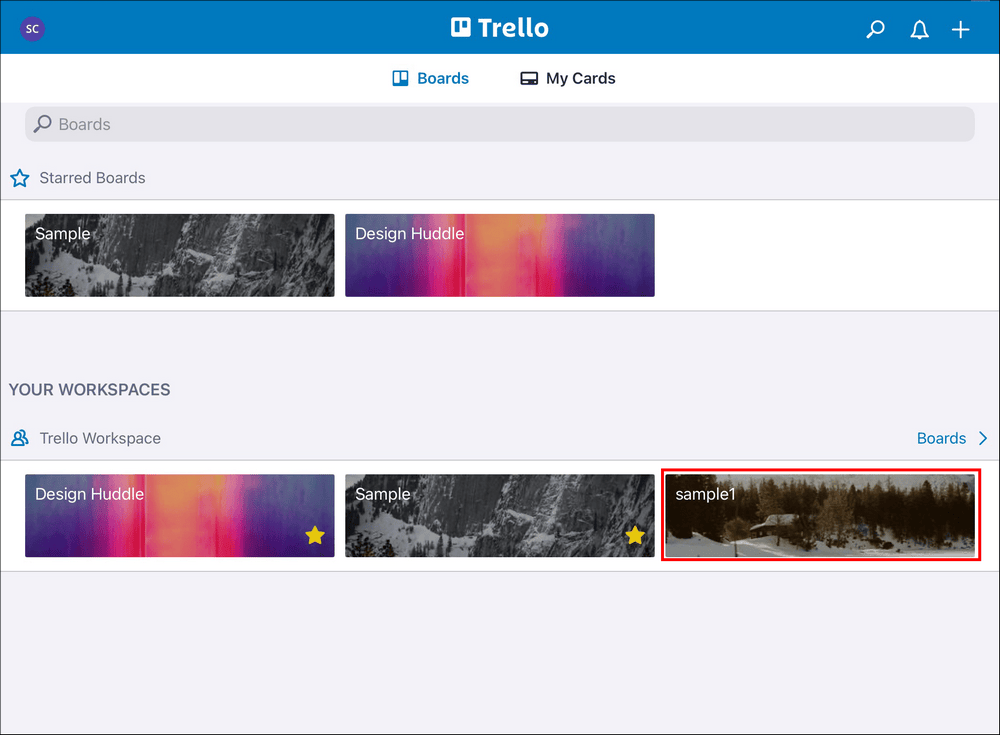Open the sample1 board thumbnail

coord(820,515)
